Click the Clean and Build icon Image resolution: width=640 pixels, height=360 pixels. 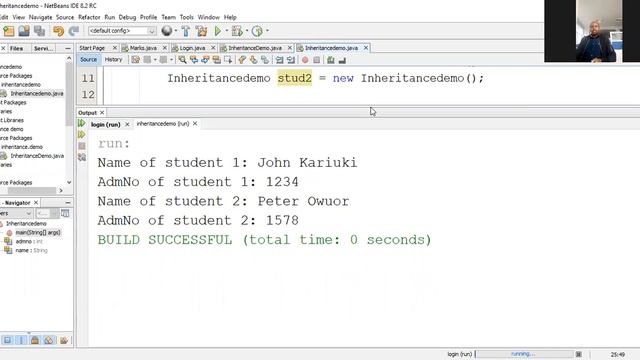tap(201, 31)
